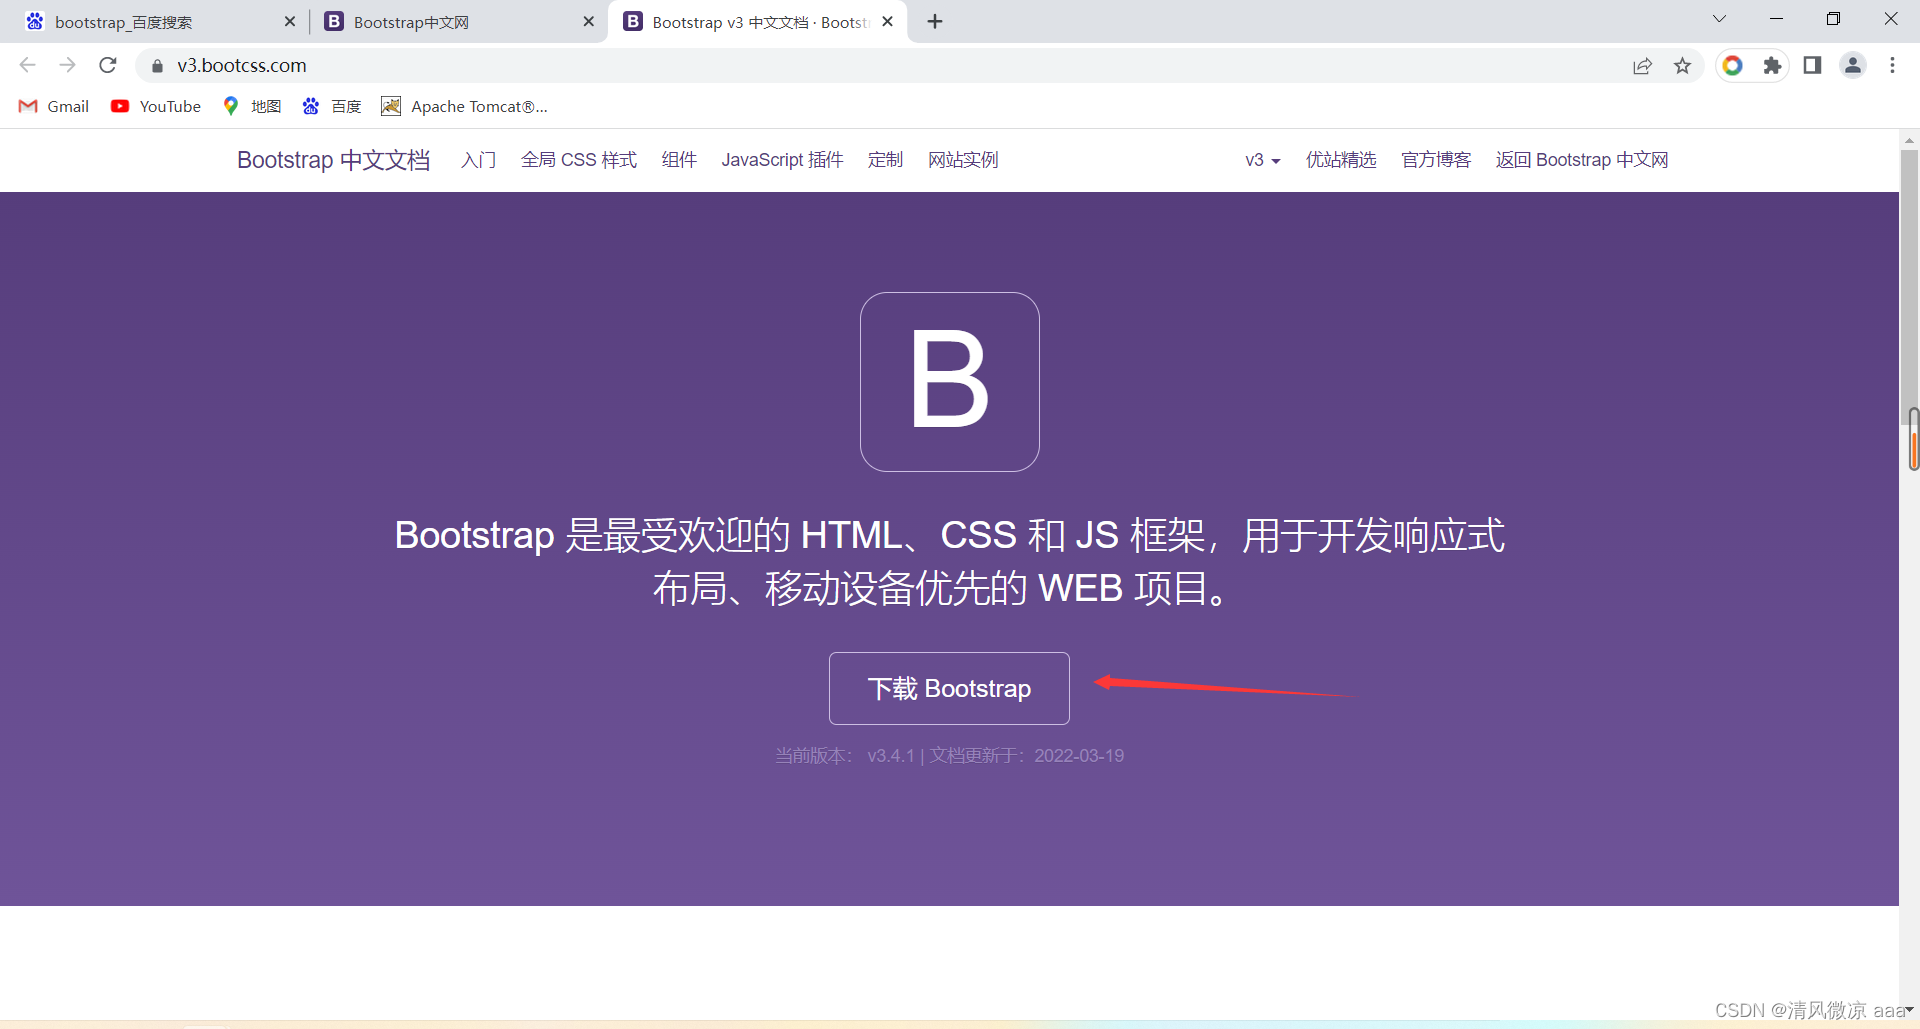Open the Gmail bookmark
The width and height of the screenshot is (1920, 1029).
tap(52, 106)
